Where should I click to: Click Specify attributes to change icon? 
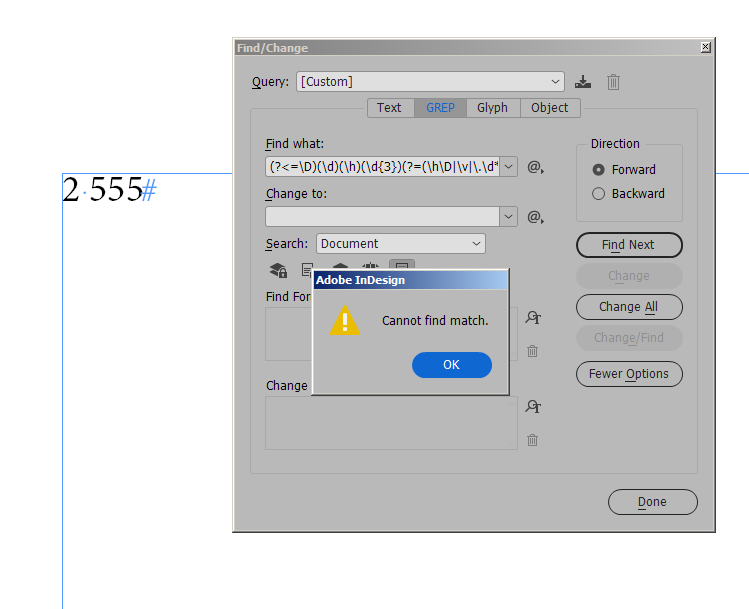[x=533, y=406]
